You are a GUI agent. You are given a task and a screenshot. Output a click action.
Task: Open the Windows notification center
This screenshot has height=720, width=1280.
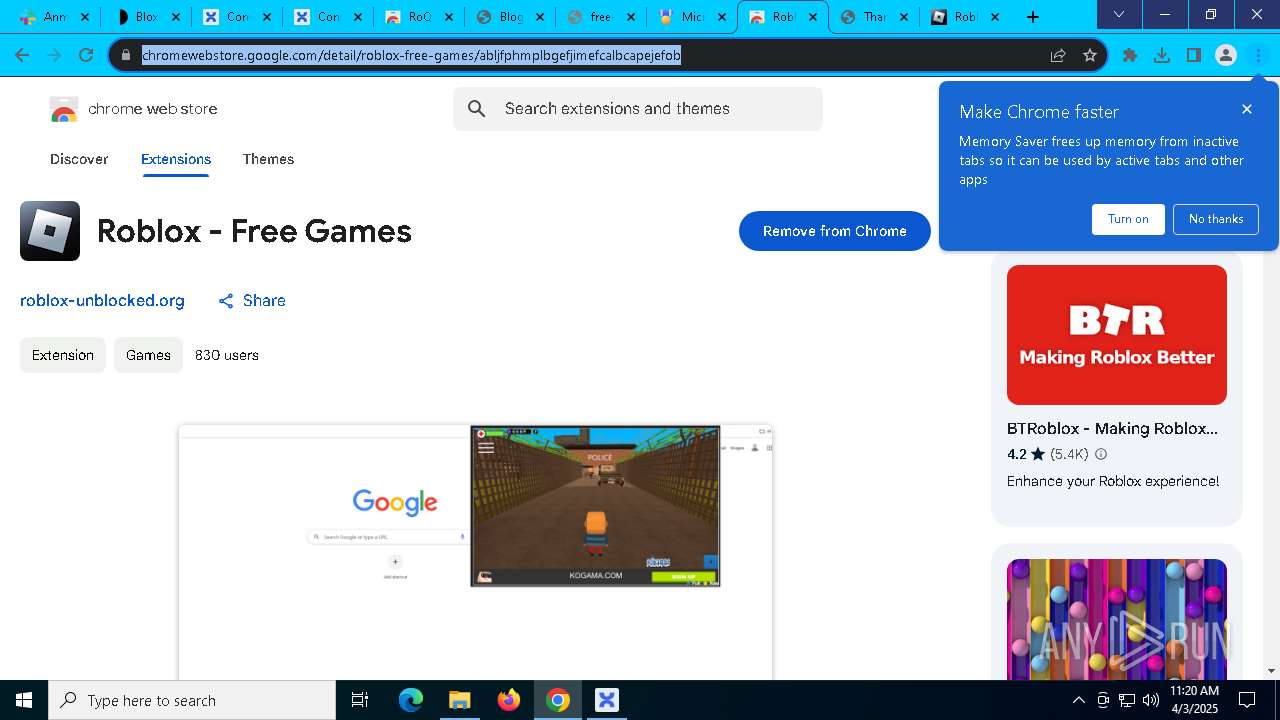(1247, 700)
